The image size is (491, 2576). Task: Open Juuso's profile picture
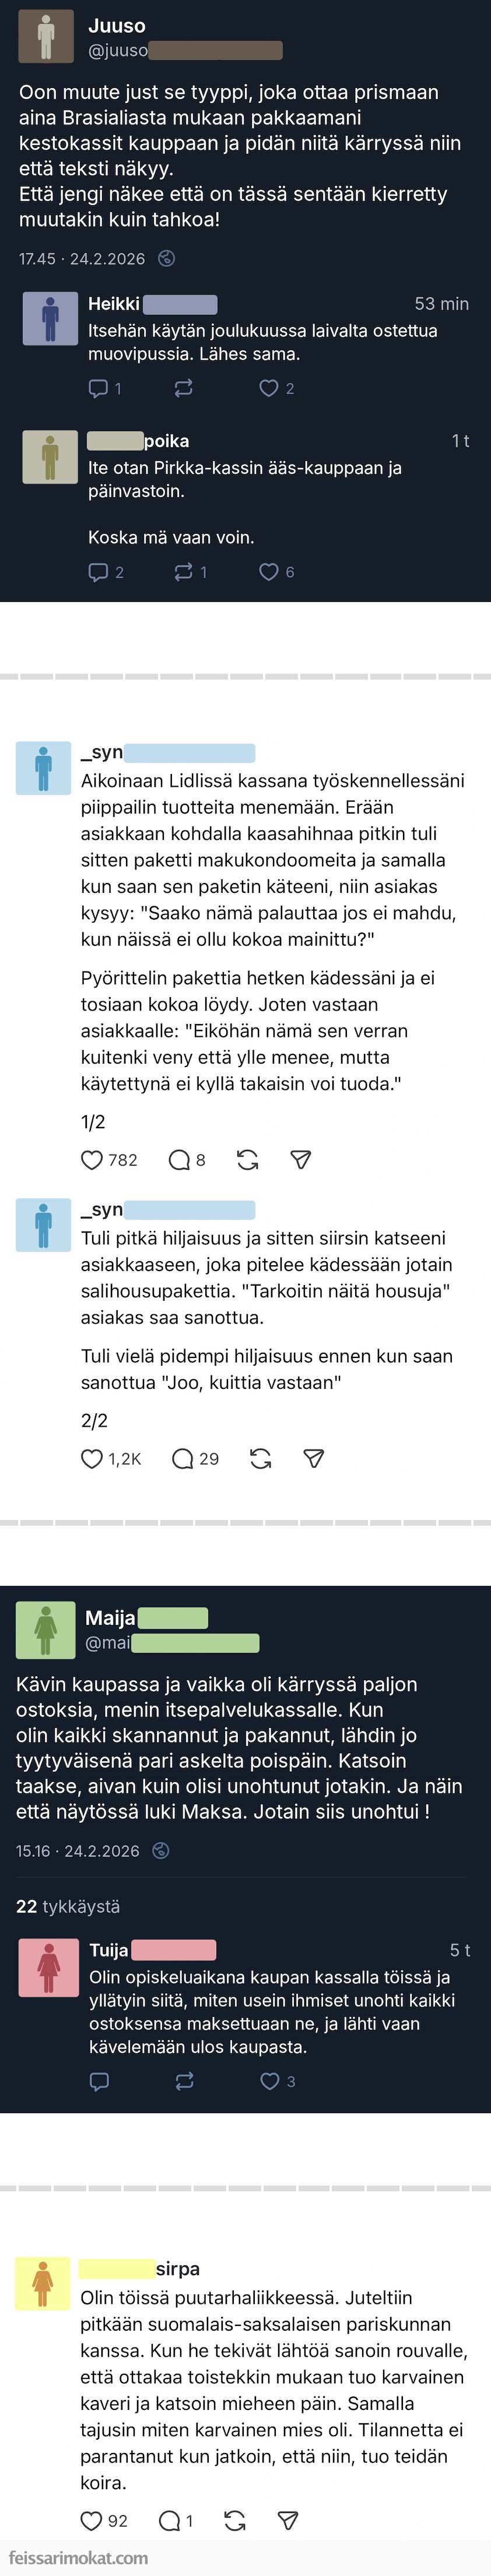pyautogui.click(x=46, y=37)
